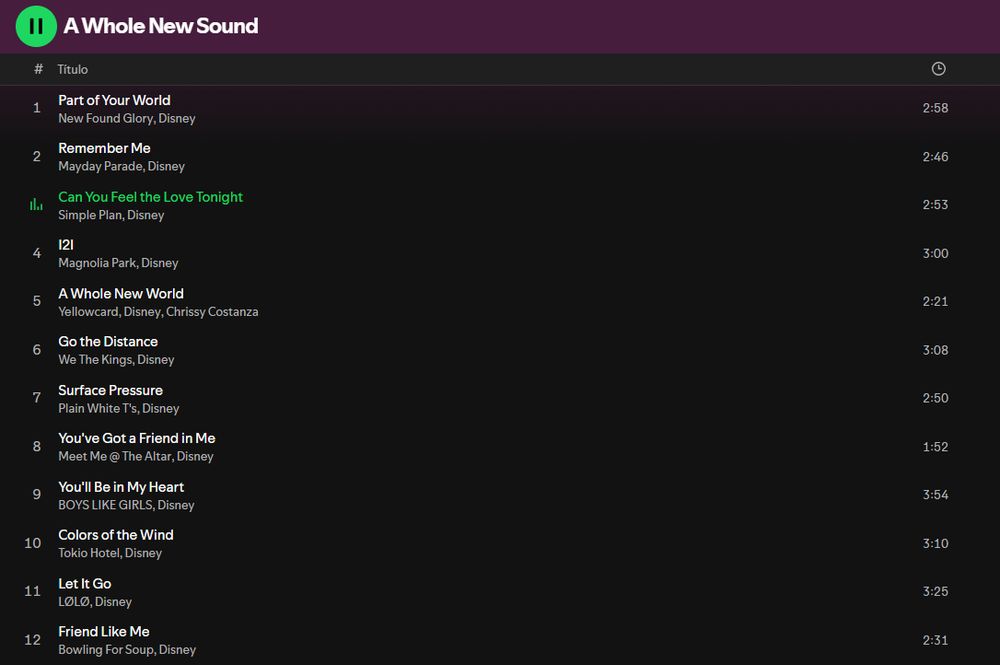Click track number 5
The image size is (1000, 665).
pyautogui.click(x=36, y=301)
